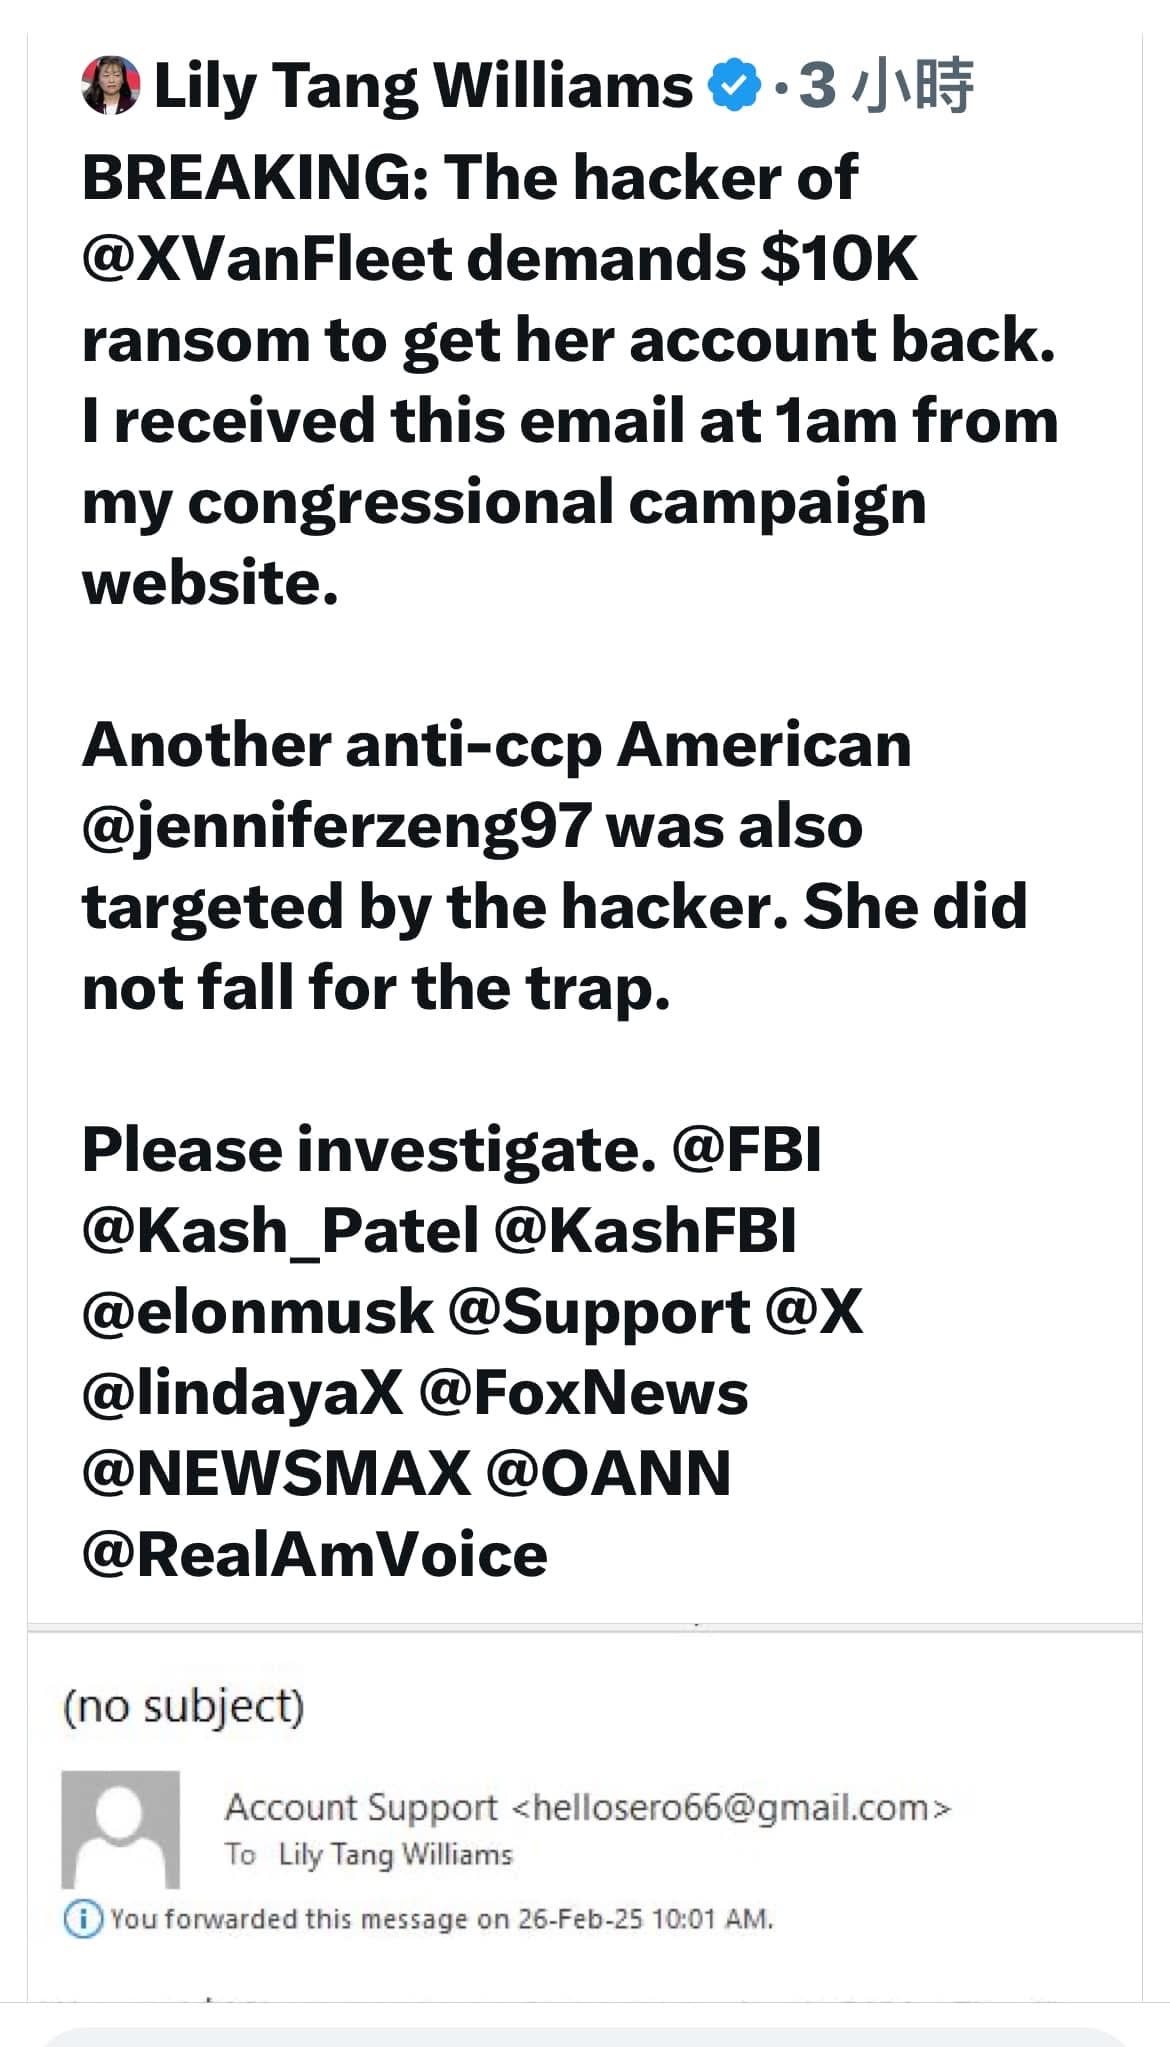Open the @NEWSMAX mention
This screenshot has height=2047, width=1170.
(276, 1473)
